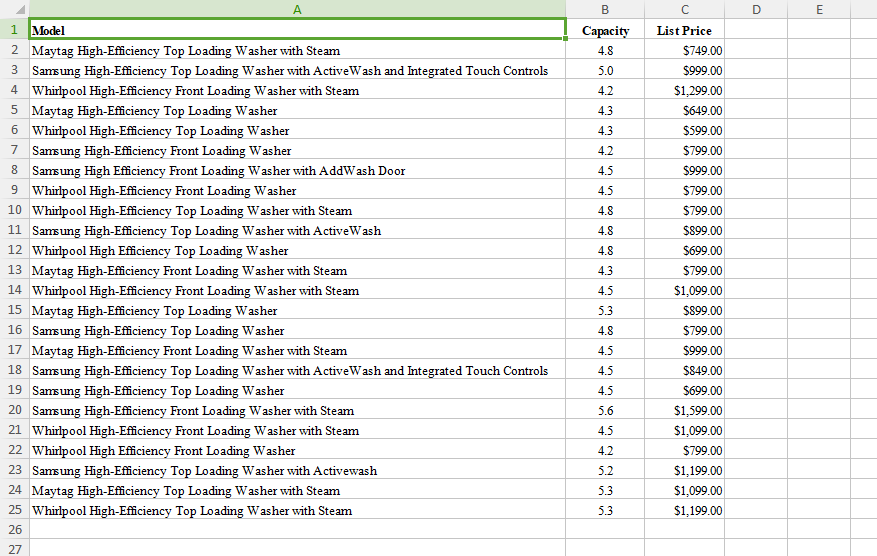Select Samsung Top Loading Washer with ActiveWash in row 11
This screenshot has width=877, height=556.
click(x=298, y=230)
